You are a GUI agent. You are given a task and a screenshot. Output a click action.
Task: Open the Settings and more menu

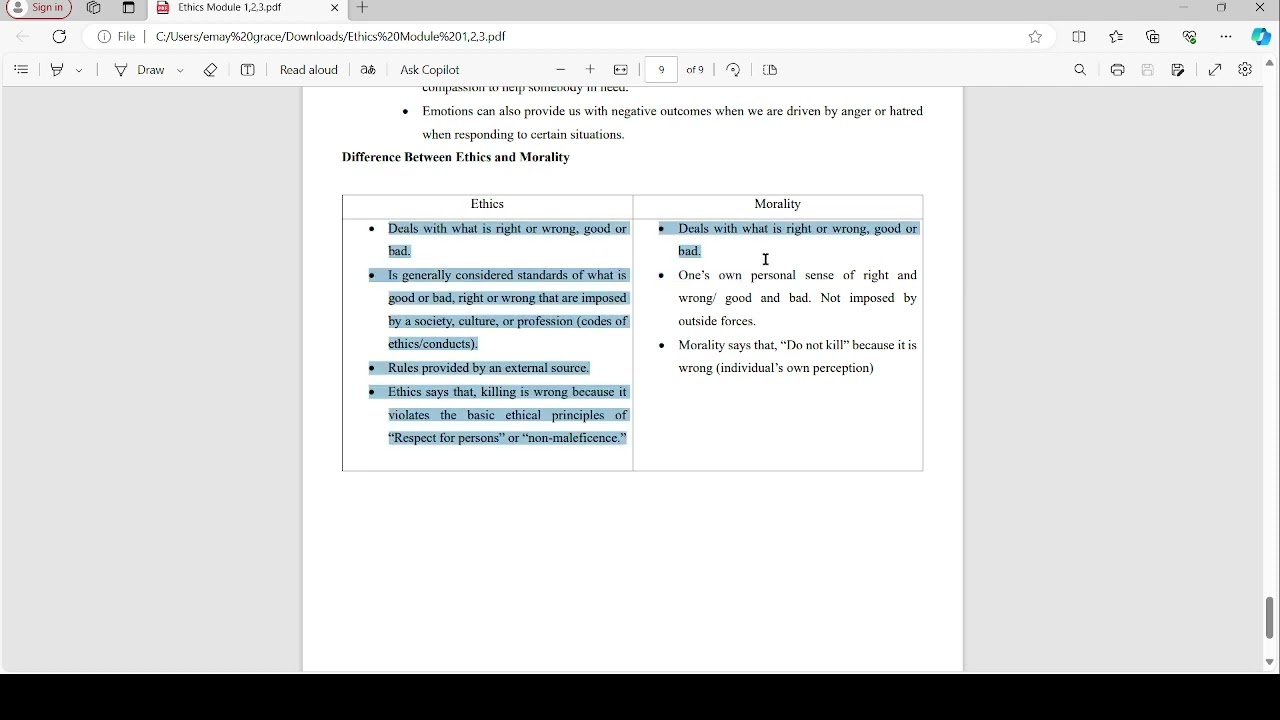tap(1226, 37)
